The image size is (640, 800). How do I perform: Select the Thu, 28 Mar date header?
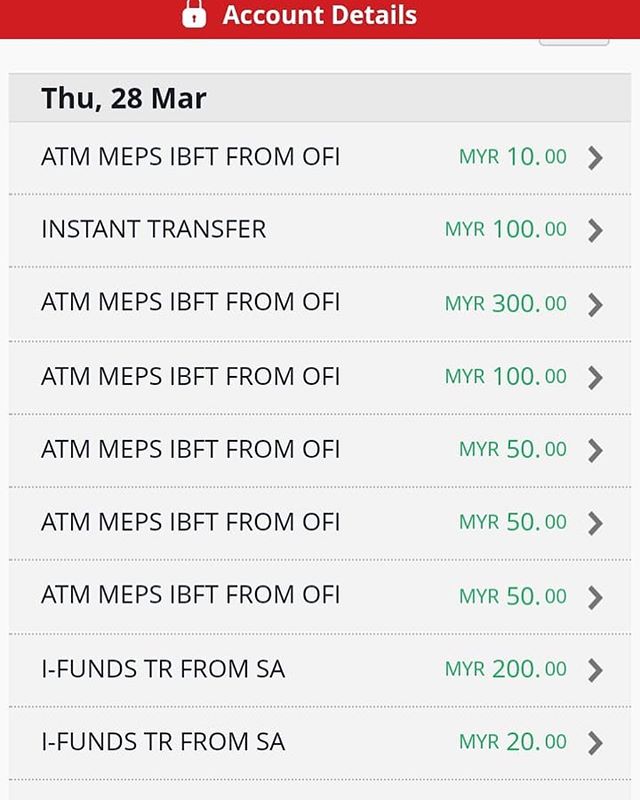(x=124, y=99)
